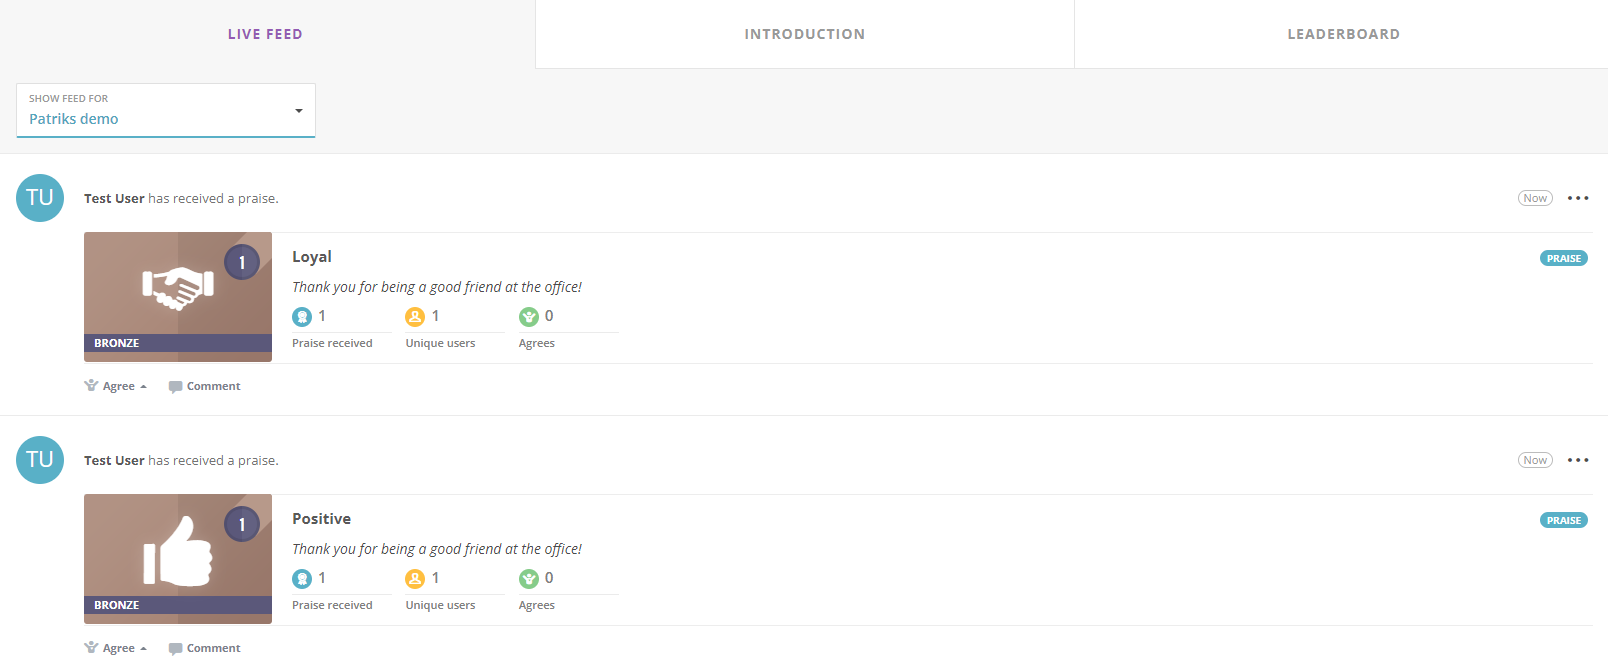This screenshot has width=1608, height=667.
Task: Open more options for Loyal praise post
Action: [x=1578, y=198]
